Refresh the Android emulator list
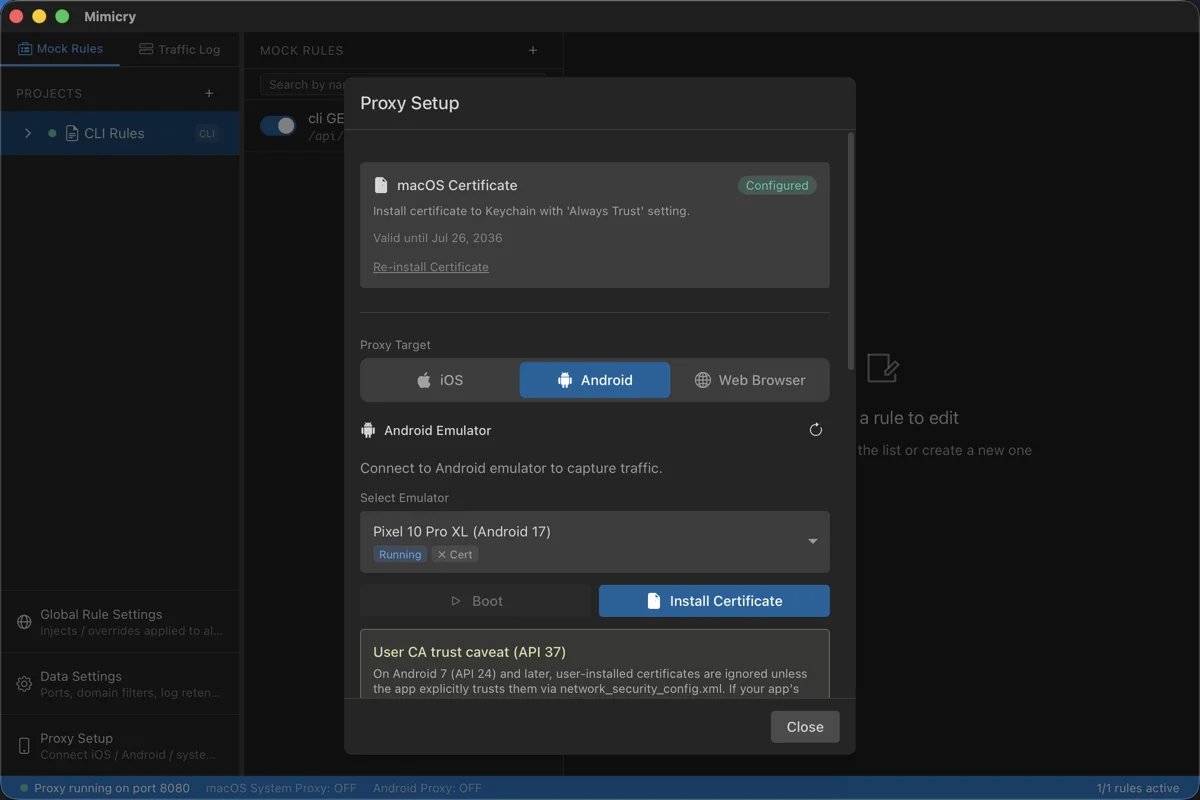Screen dimensions: 1200x800 click(816, 430)
